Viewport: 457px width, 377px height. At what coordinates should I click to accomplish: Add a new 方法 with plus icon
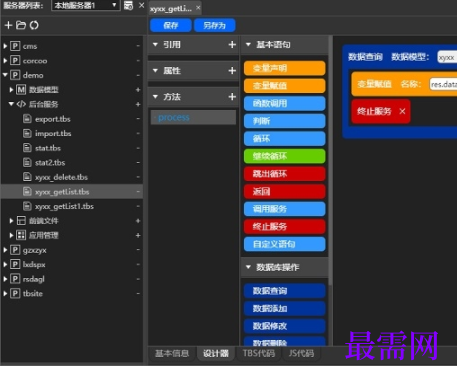[232, 97]
